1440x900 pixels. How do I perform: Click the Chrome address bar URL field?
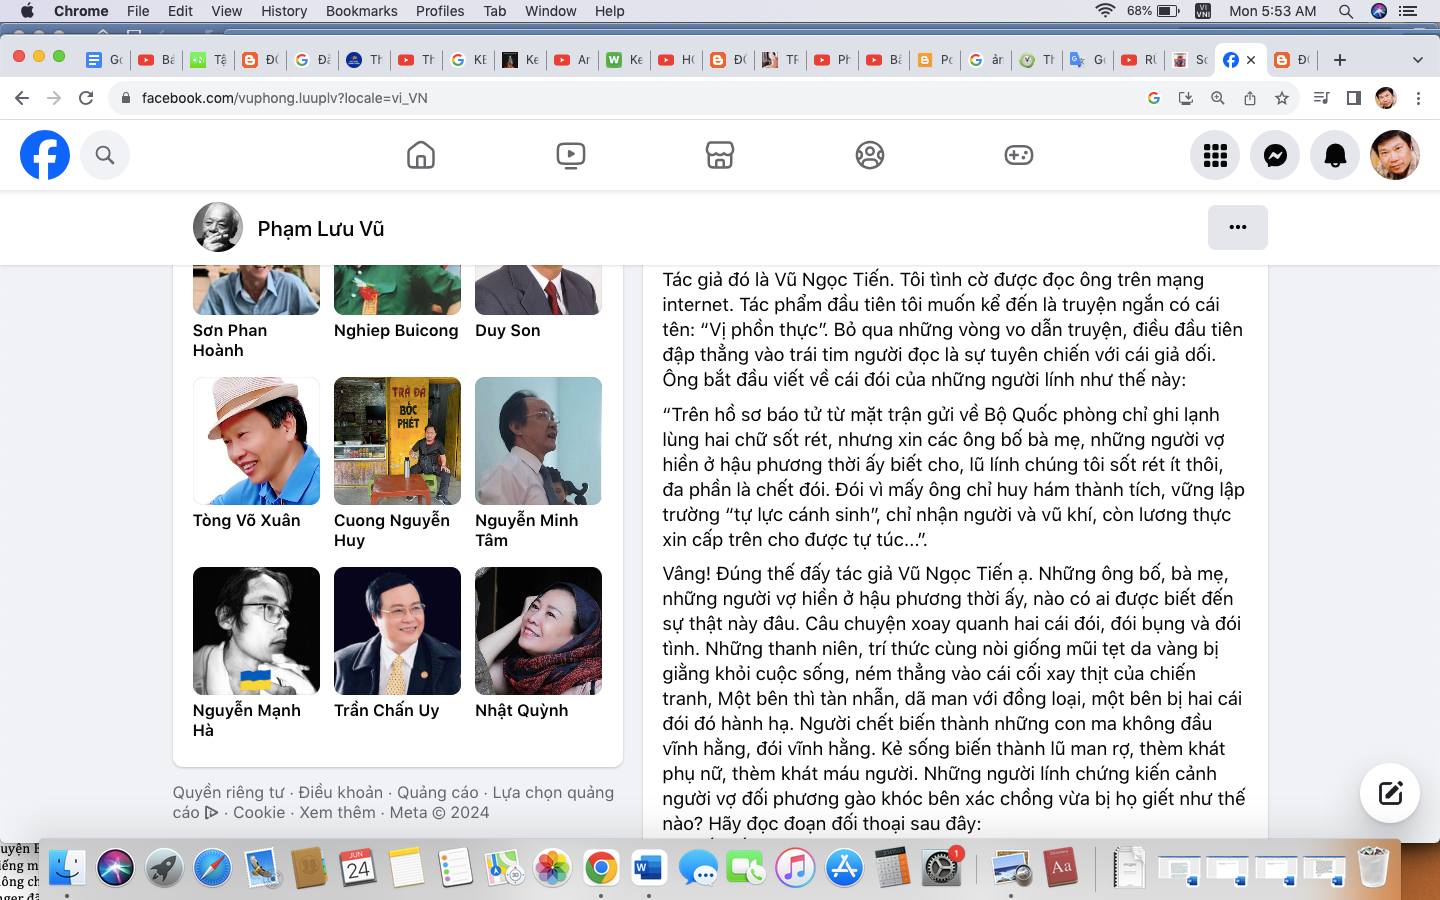[x=600, y=98]
